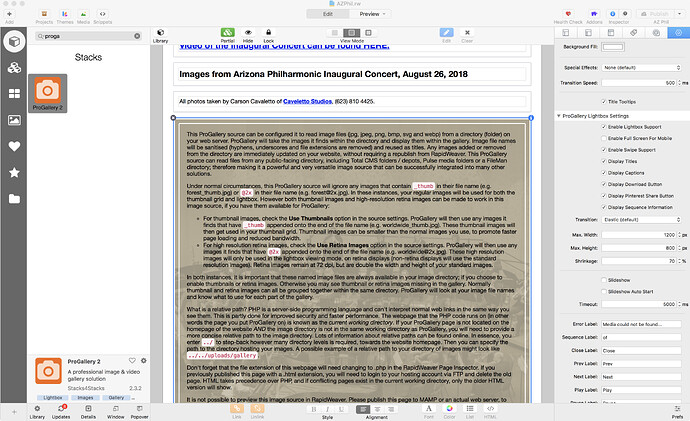Select the single cube sidebar icon
This screenshot has width=690, height=421.
14,41
